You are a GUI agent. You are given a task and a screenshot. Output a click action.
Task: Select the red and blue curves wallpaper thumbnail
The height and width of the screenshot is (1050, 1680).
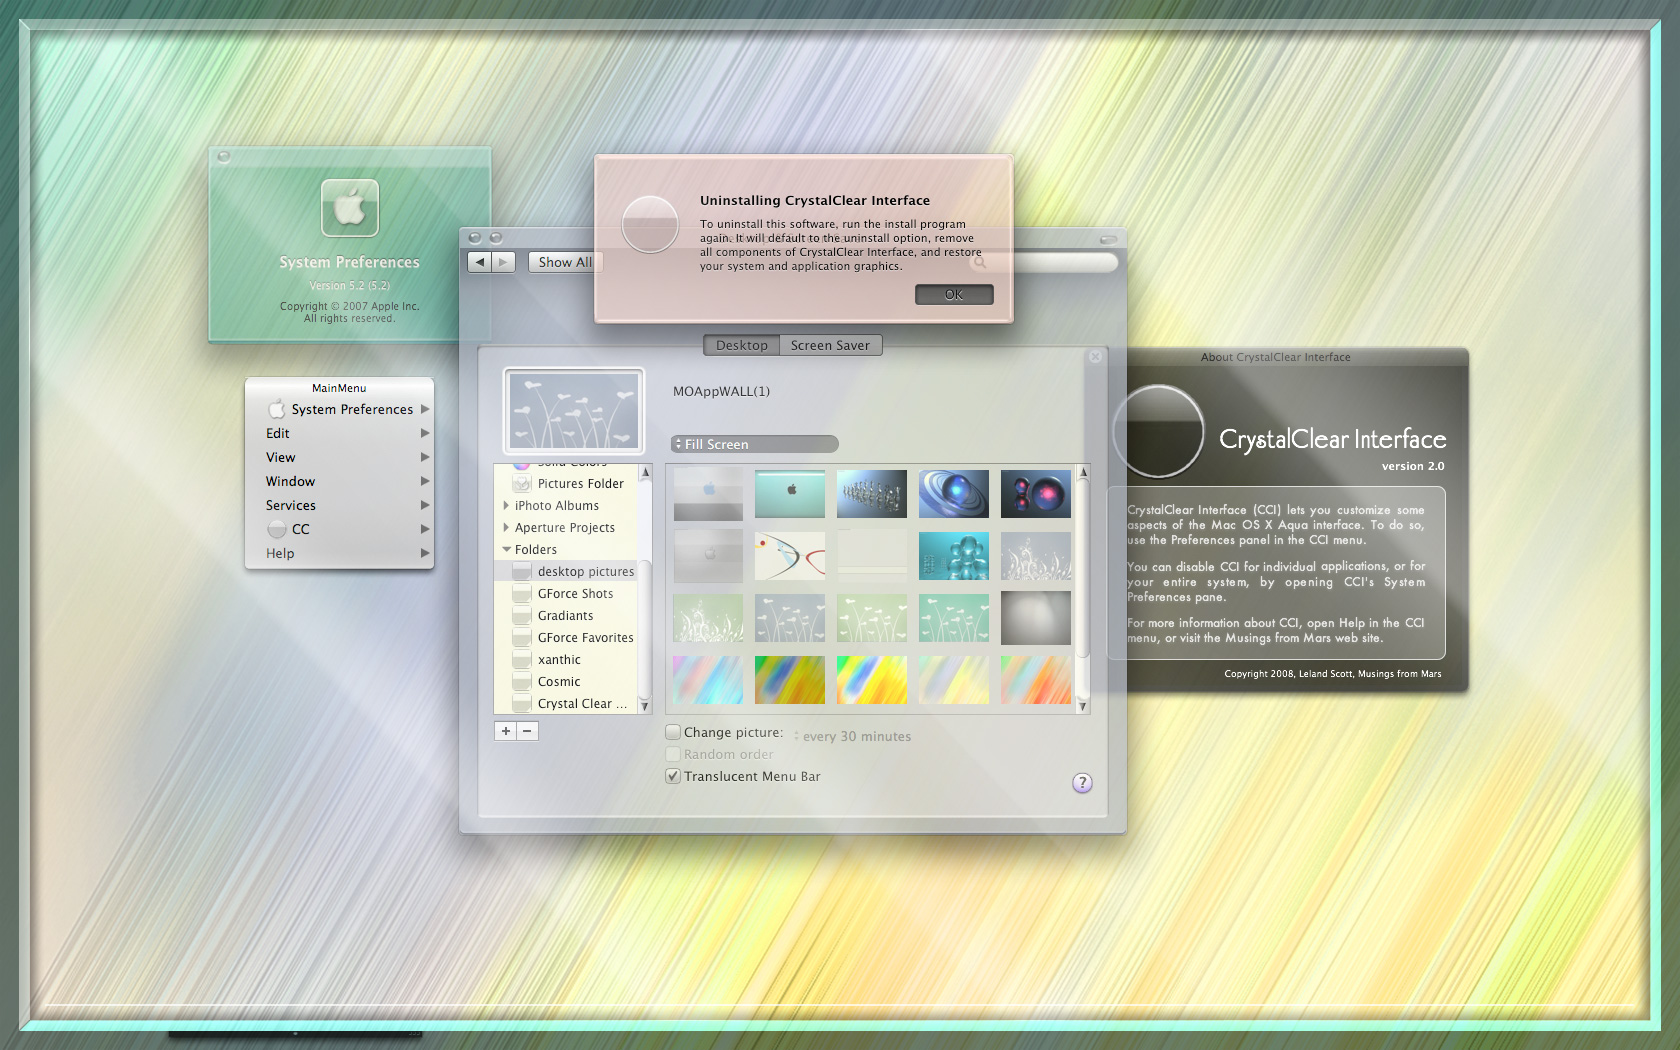pyautogui.click(x=790, y=556)
